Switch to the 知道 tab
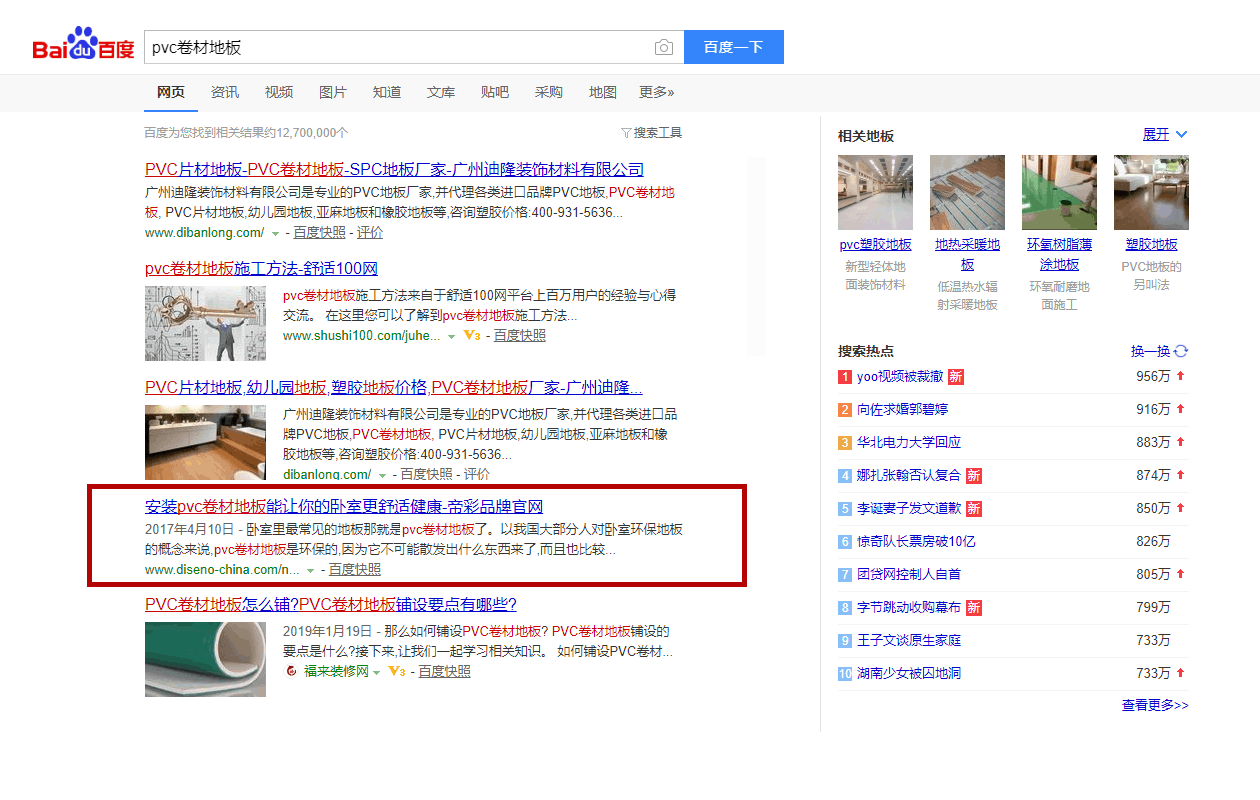Image resolution: width=1260 pixels, height=800 pixels. pyautogui.click(x=387, y=93)
